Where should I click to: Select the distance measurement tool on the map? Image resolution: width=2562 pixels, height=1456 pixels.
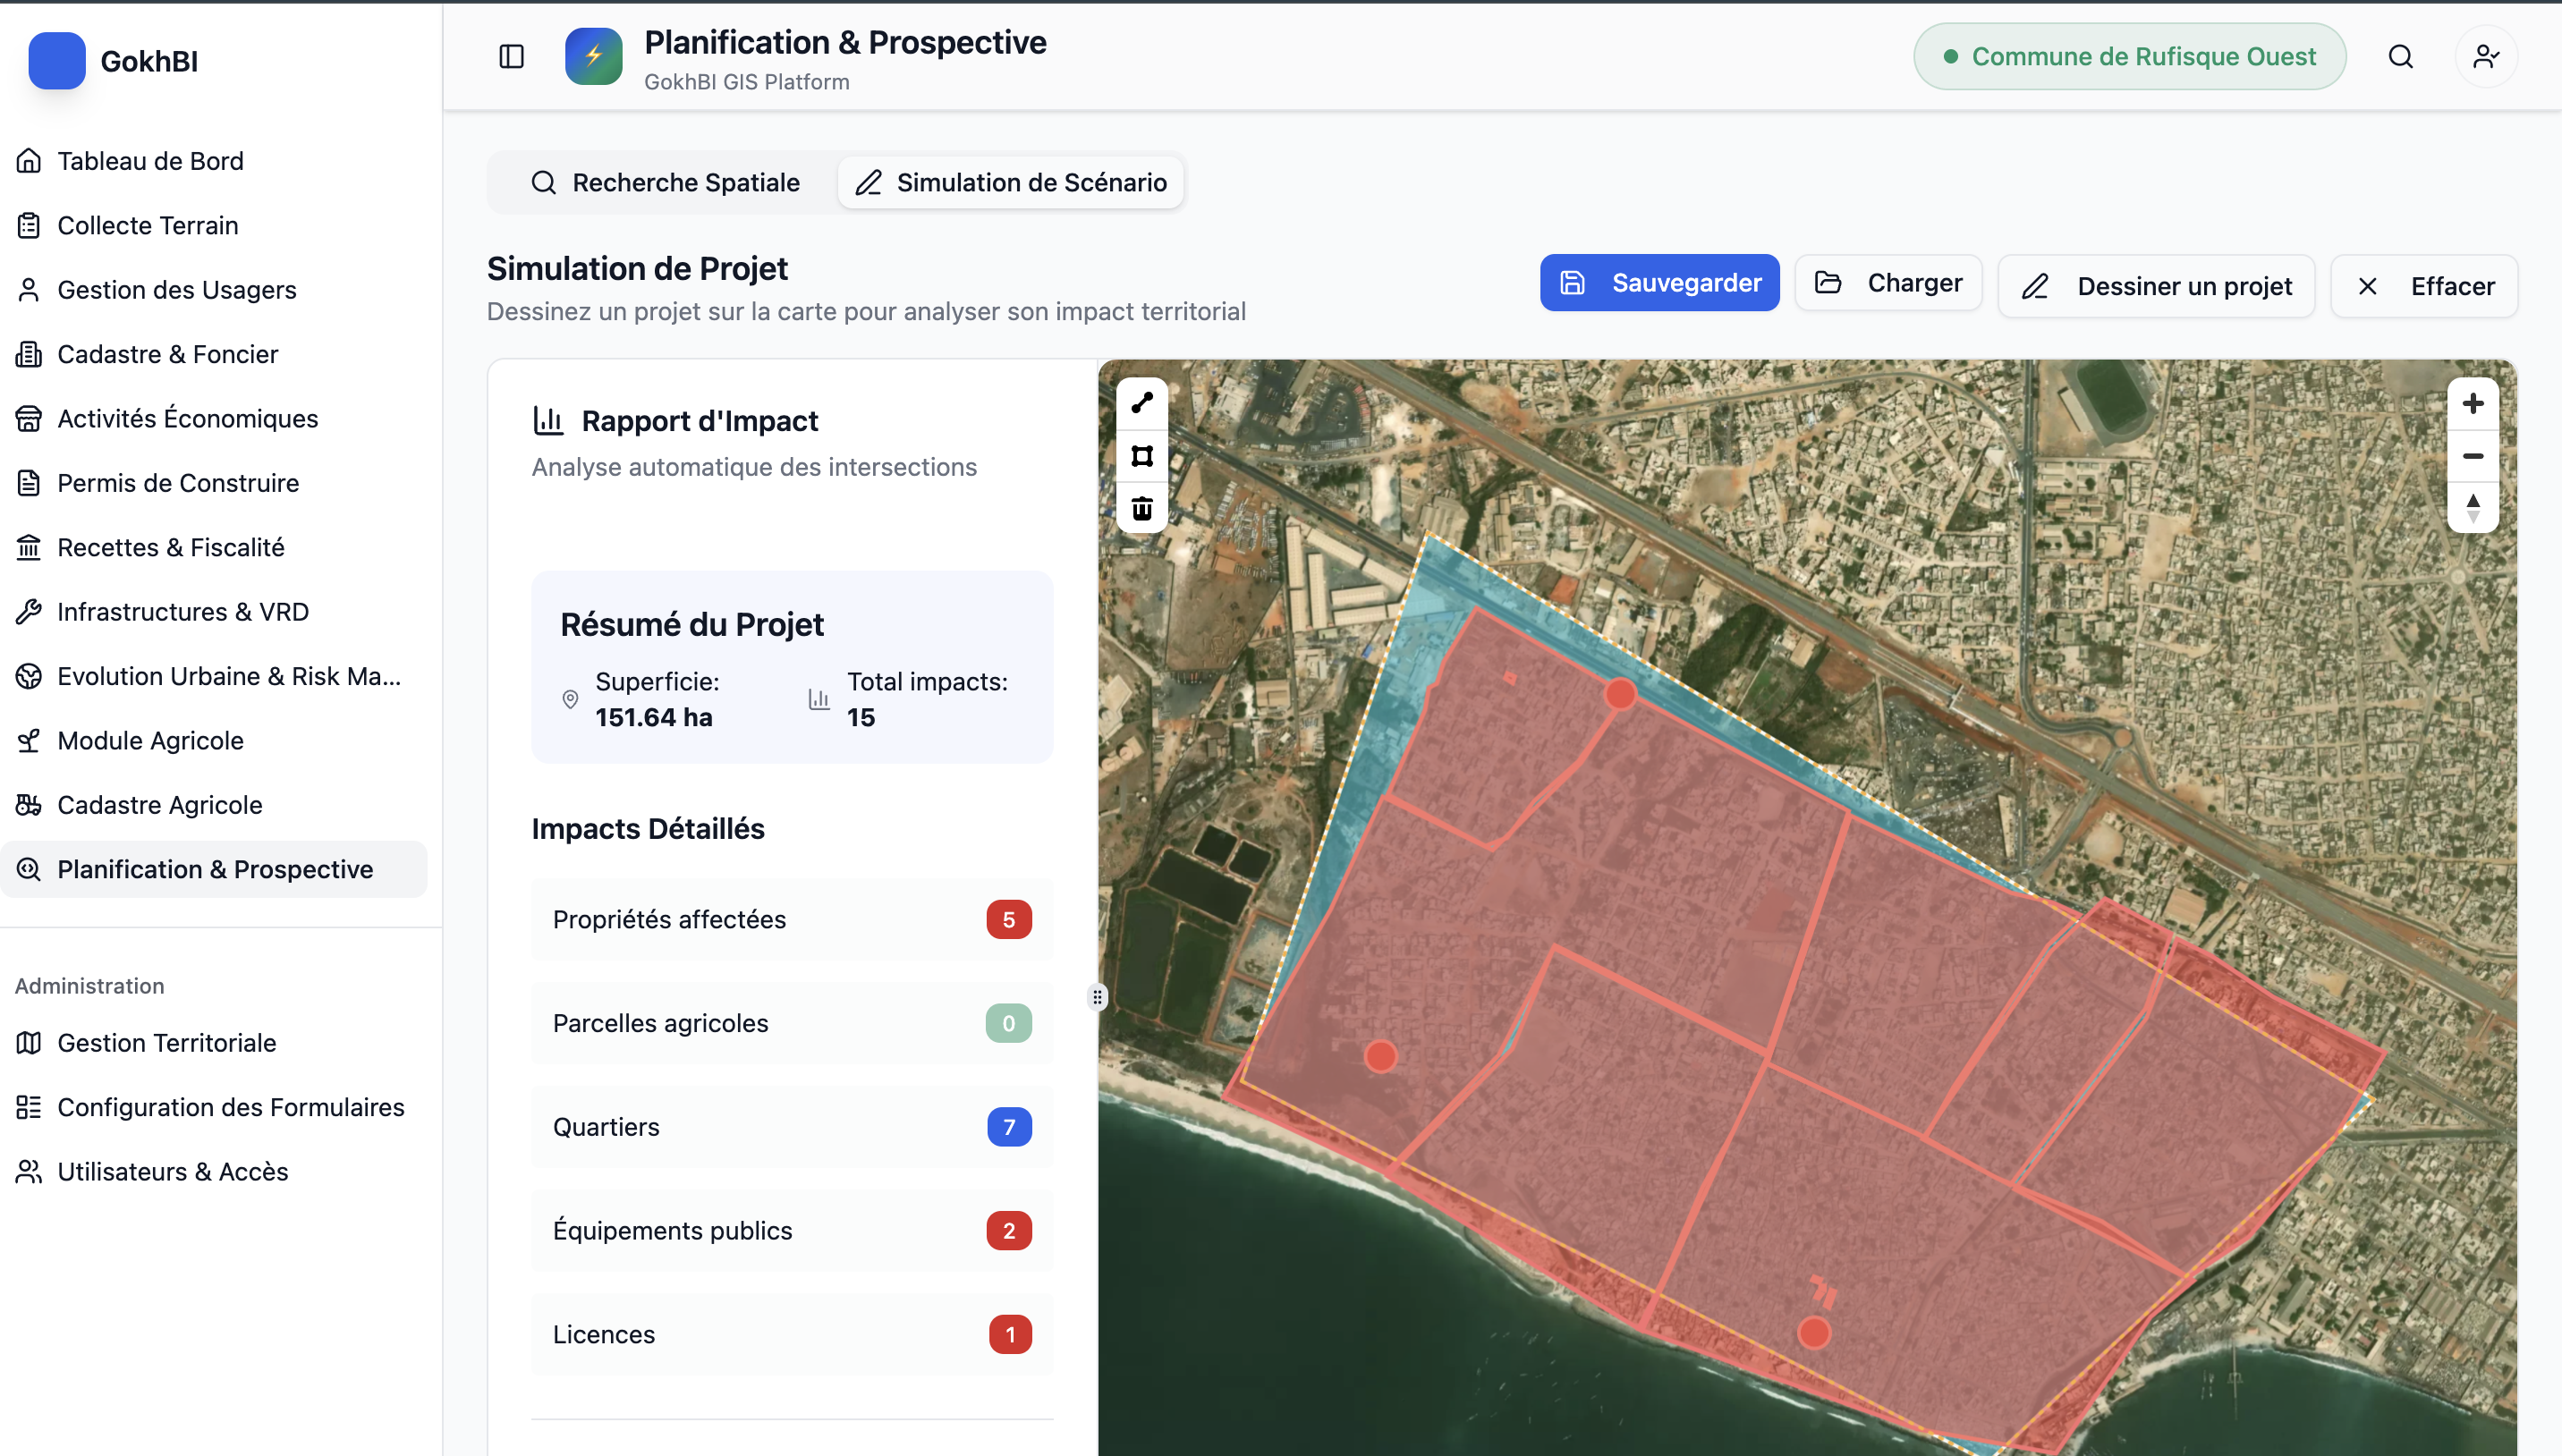[1141, 404]
